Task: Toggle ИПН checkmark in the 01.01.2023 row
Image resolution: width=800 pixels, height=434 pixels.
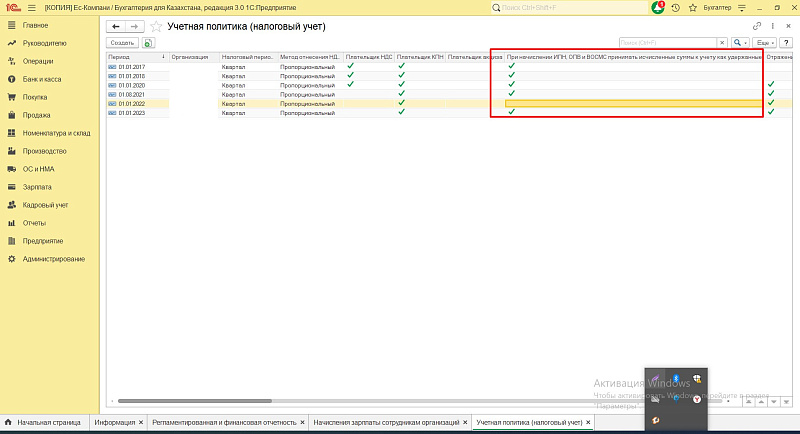Action: (x=511, y=112)
